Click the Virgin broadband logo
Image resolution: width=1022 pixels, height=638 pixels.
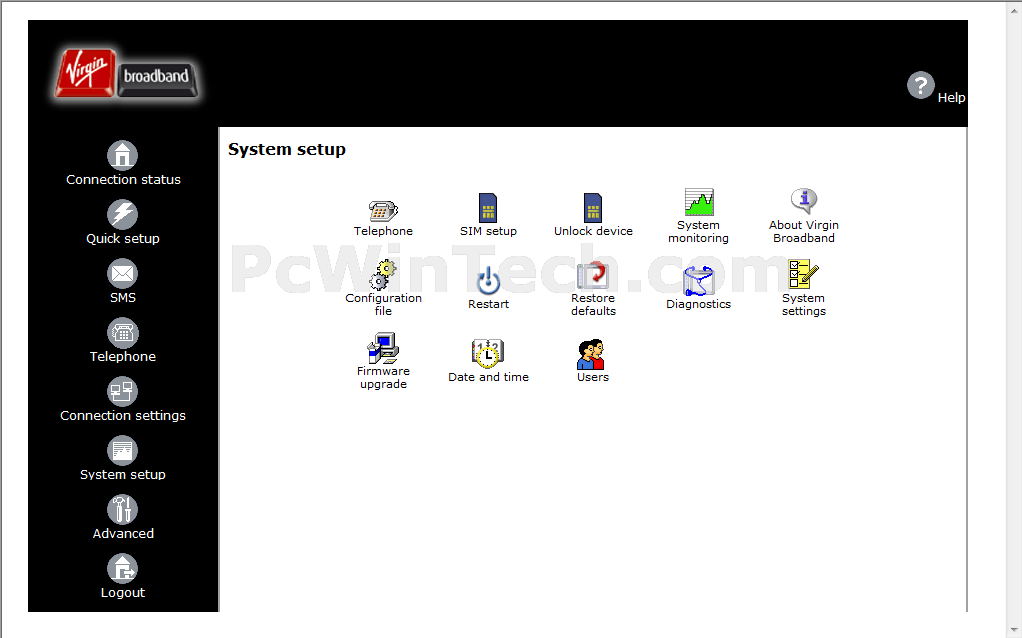[x=126, y=74]
